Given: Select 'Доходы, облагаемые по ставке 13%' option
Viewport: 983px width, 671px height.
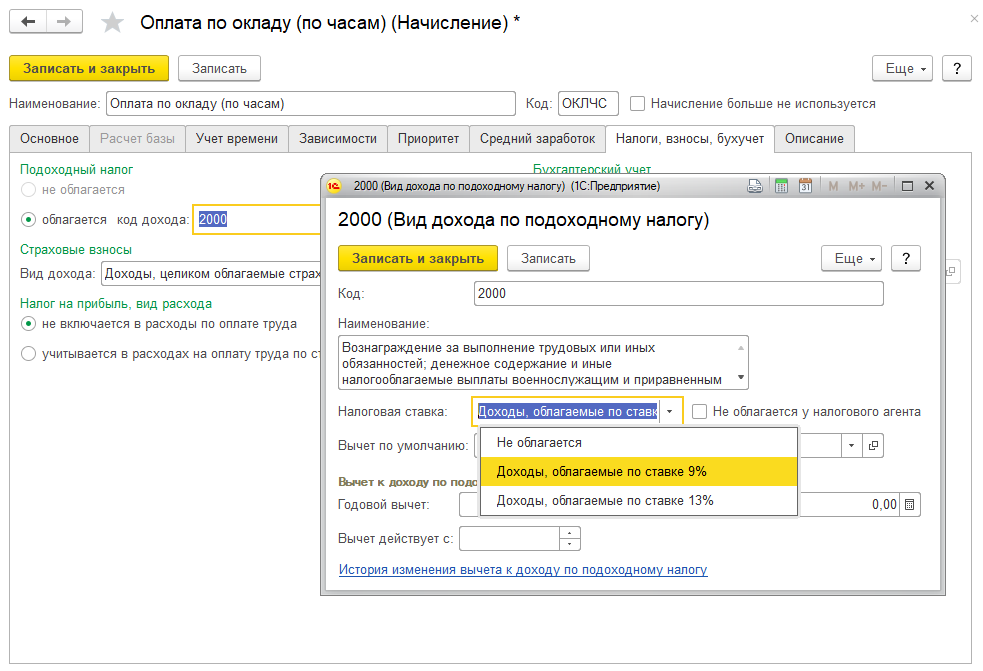Looking at the screenshot, I should click(605, 501).
